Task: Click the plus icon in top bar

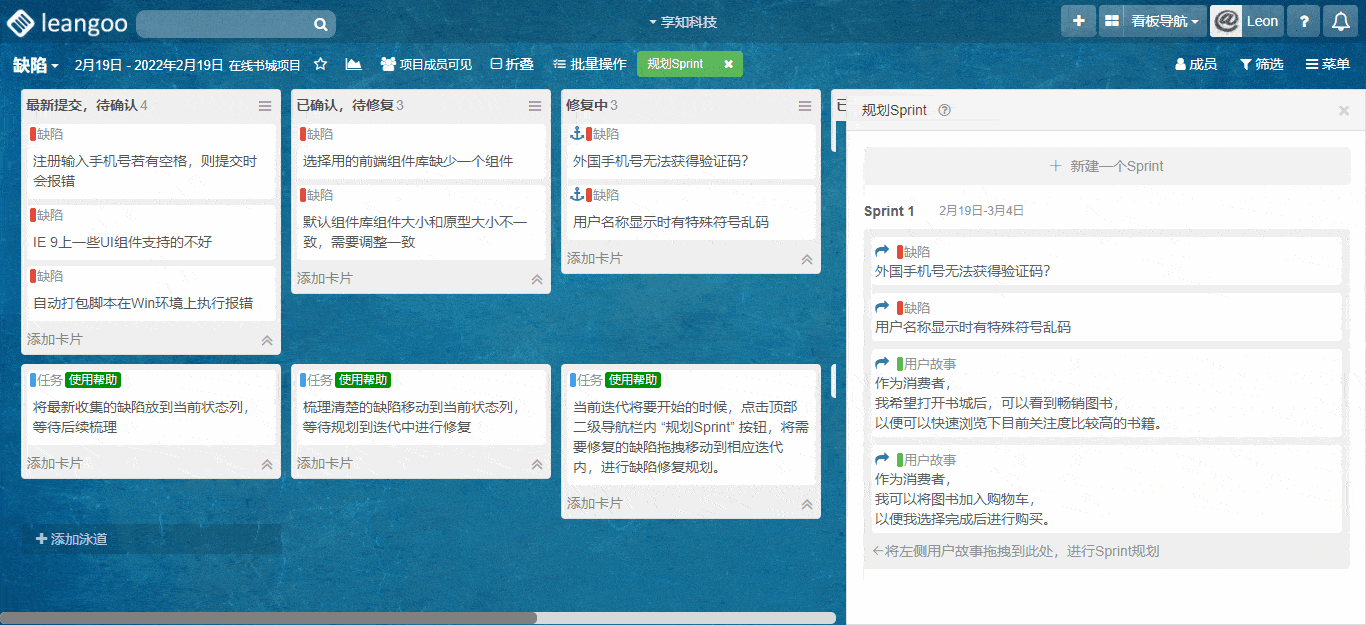Action: 1079,21
